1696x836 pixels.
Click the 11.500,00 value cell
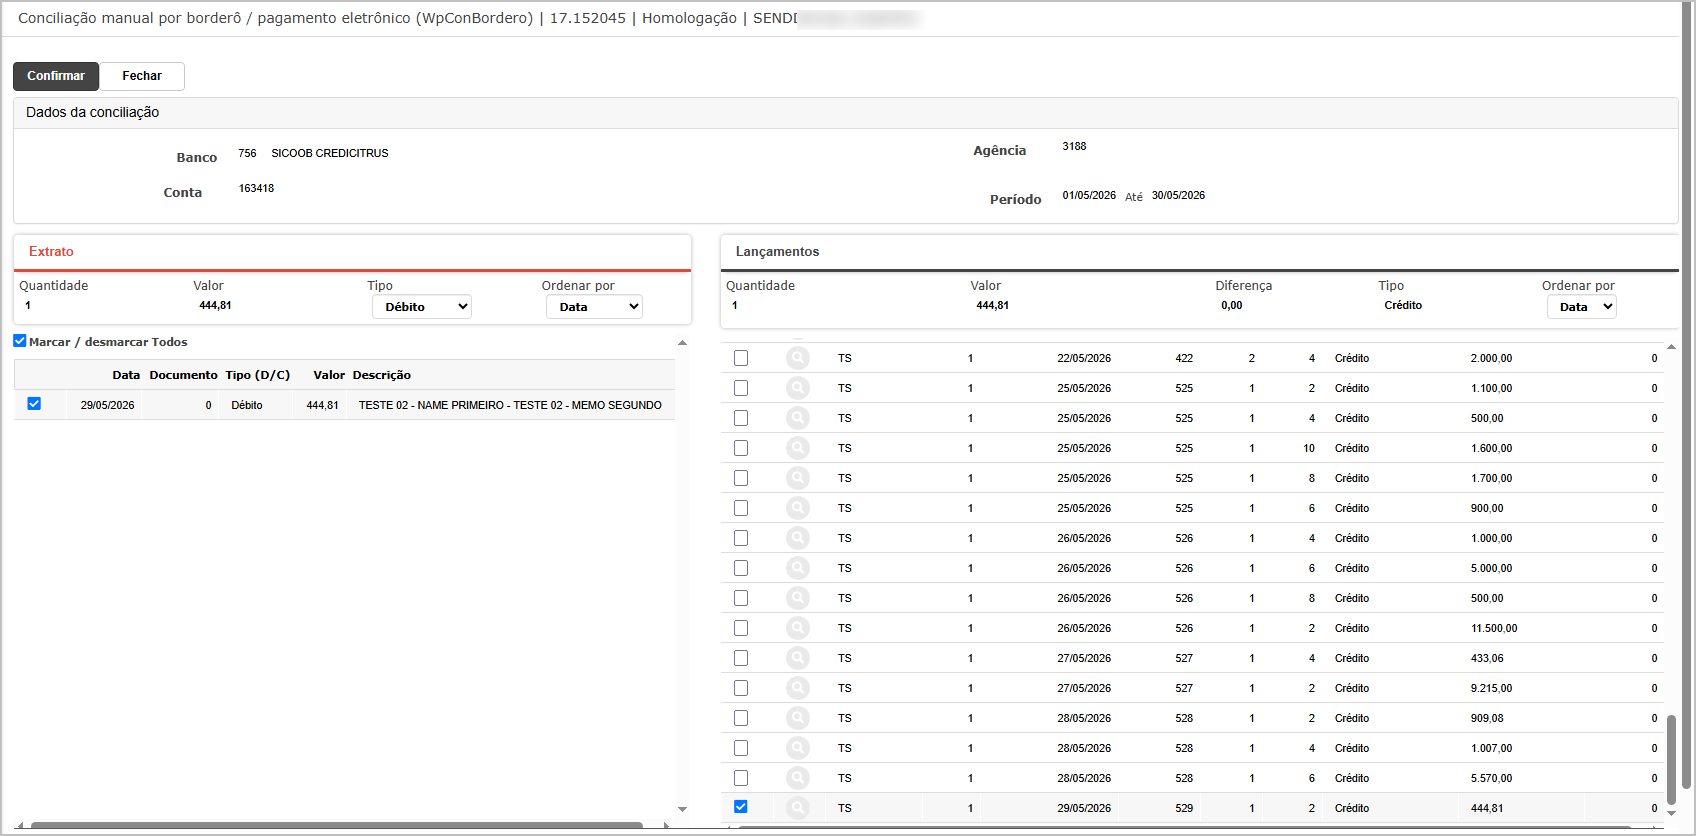[1494, 628]
